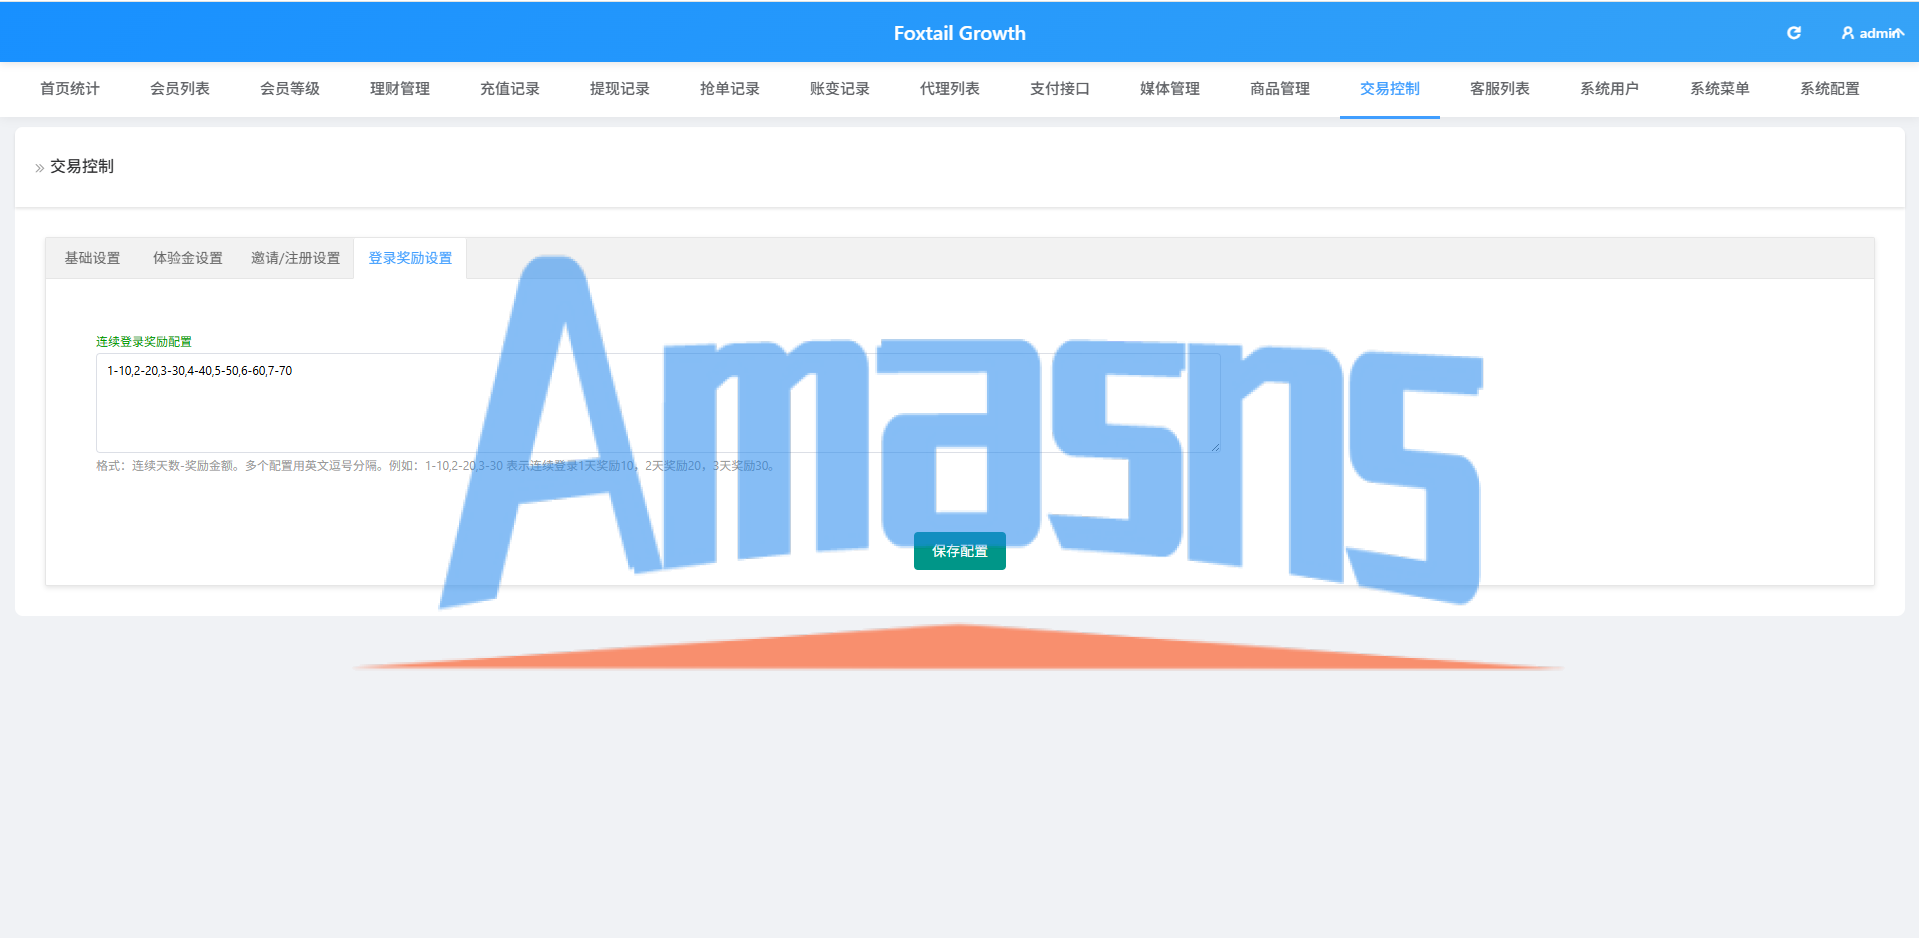
Task: Navigate to 系统配置
Action: click(x=1830, y=89)
